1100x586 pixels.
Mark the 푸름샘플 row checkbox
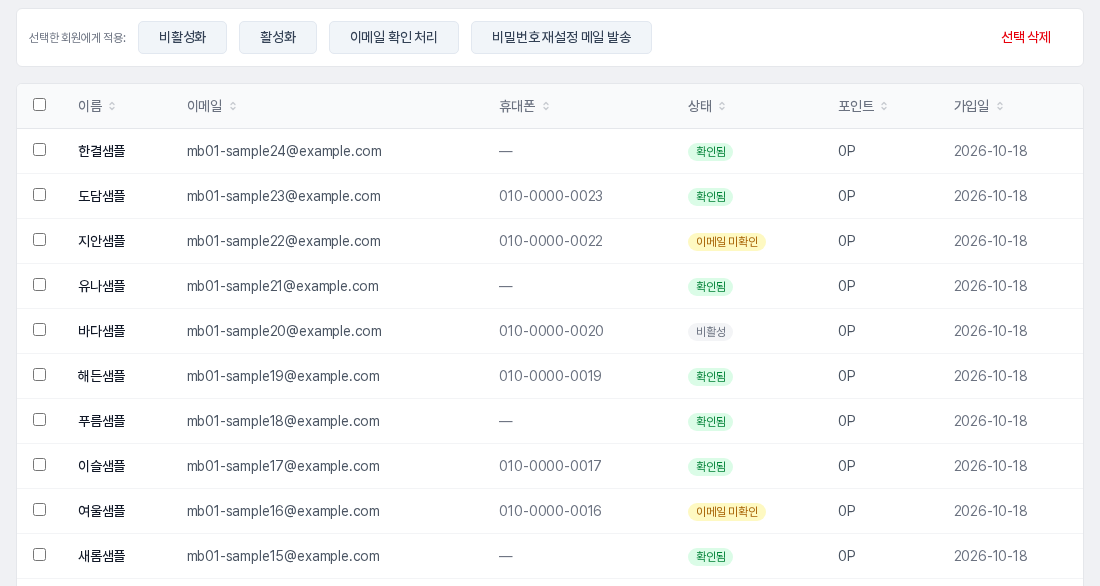40,419
